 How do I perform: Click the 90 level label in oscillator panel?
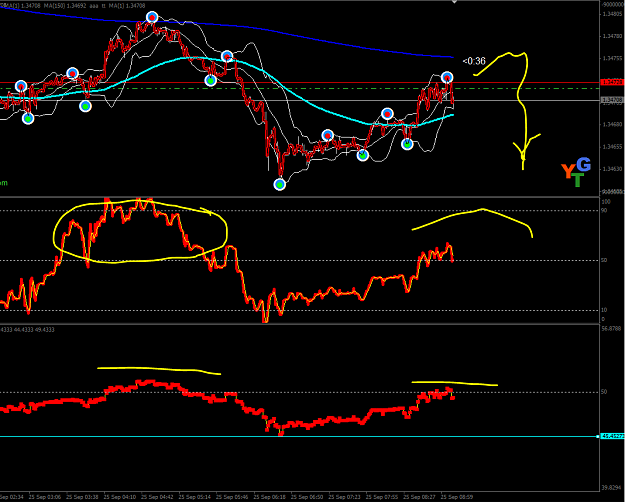pyautogui.click(x=605, y=210)
